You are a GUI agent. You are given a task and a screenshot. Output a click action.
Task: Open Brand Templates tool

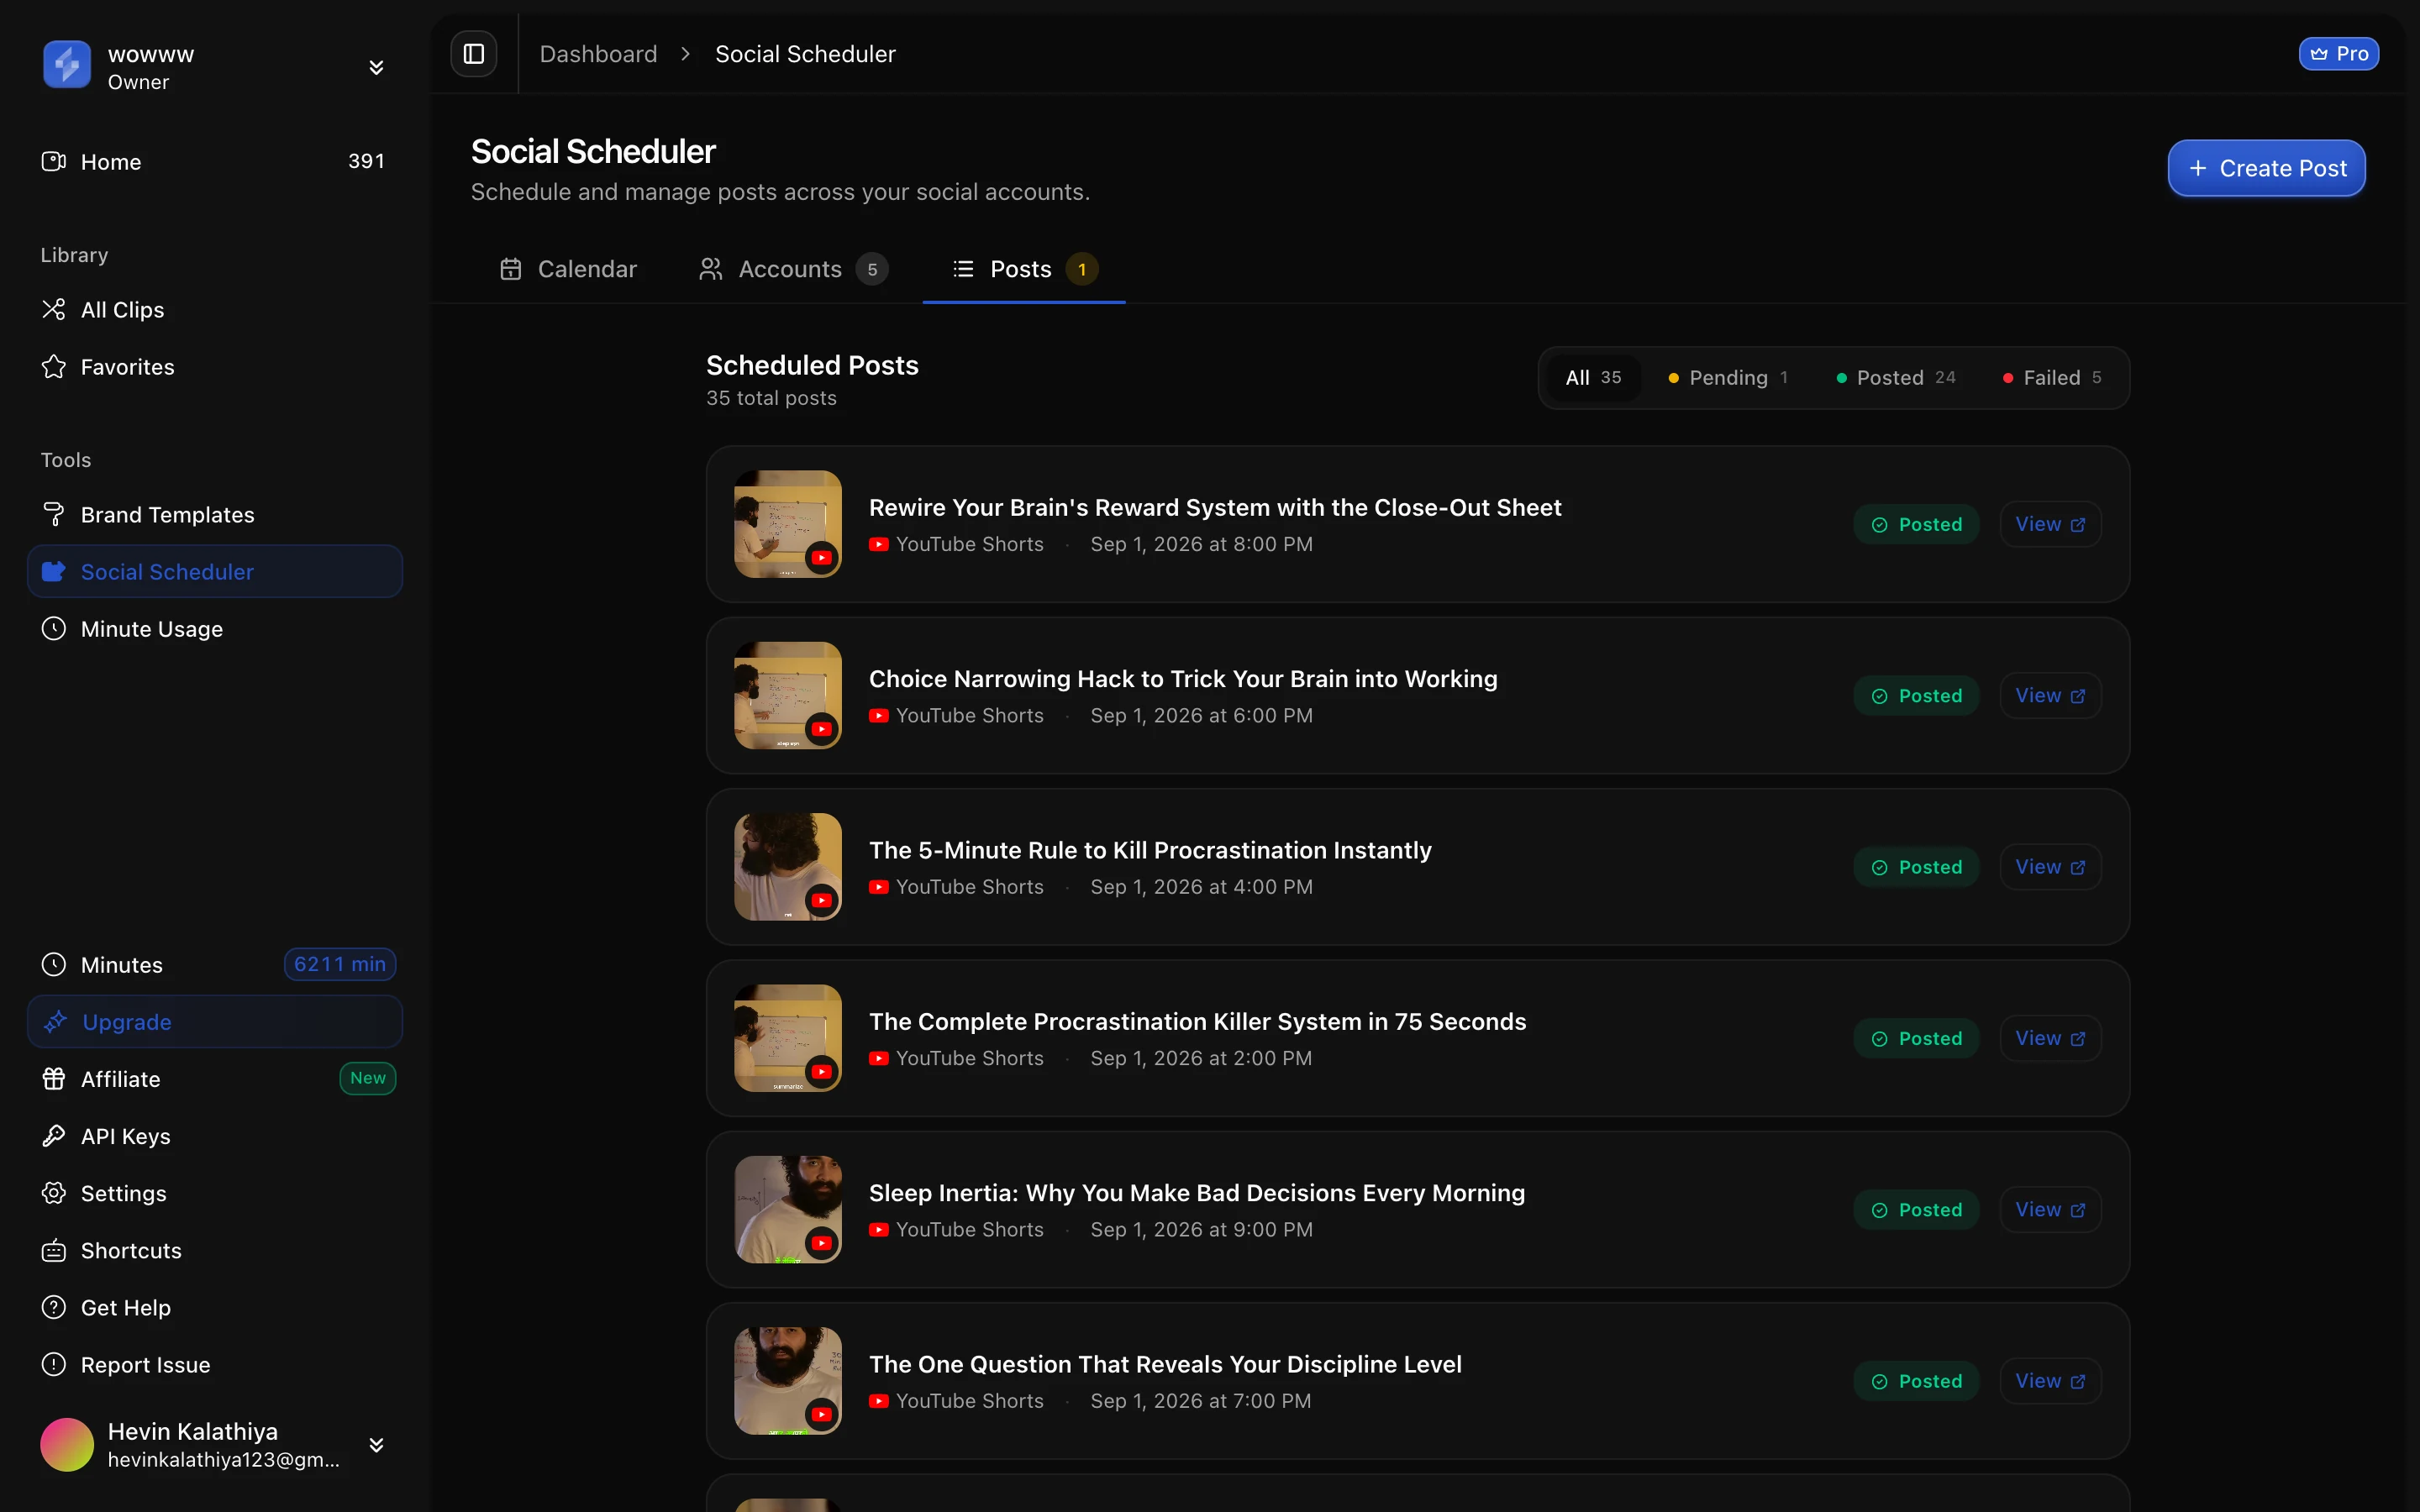point(214,515)
